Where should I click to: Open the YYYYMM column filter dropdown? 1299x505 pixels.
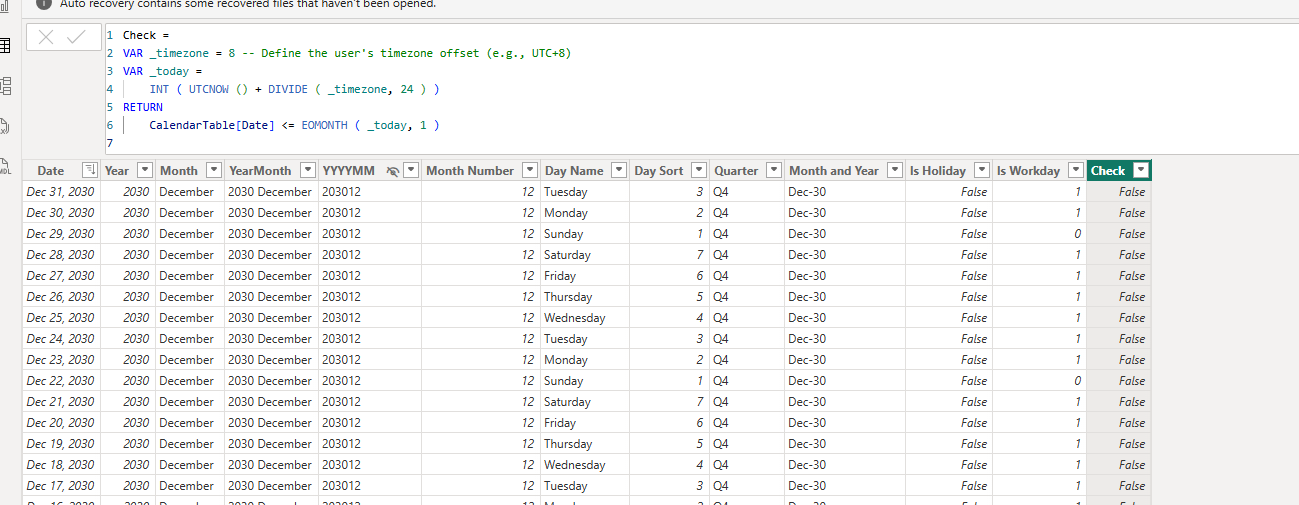(410, 171)
